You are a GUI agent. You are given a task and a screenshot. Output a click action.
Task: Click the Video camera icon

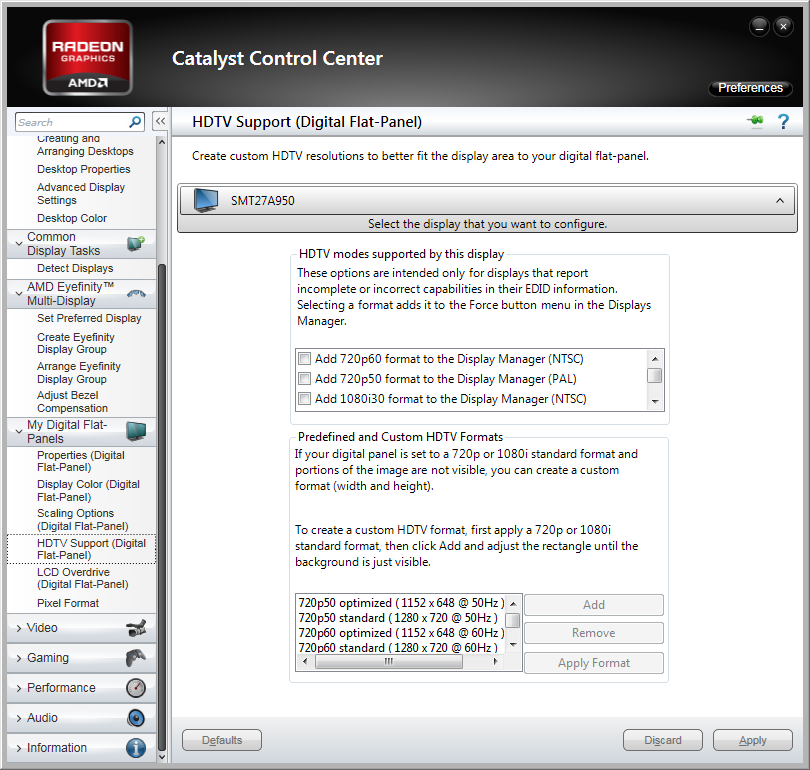(x=136, y=628)
